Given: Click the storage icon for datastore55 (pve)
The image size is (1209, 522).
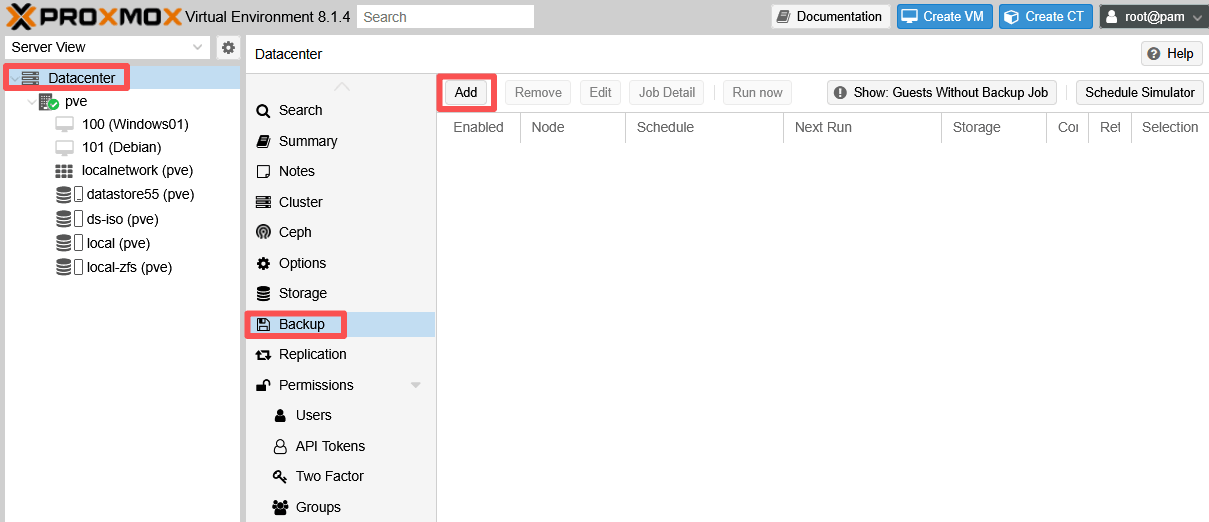Looking at the screenshot, I should (69, 194).
